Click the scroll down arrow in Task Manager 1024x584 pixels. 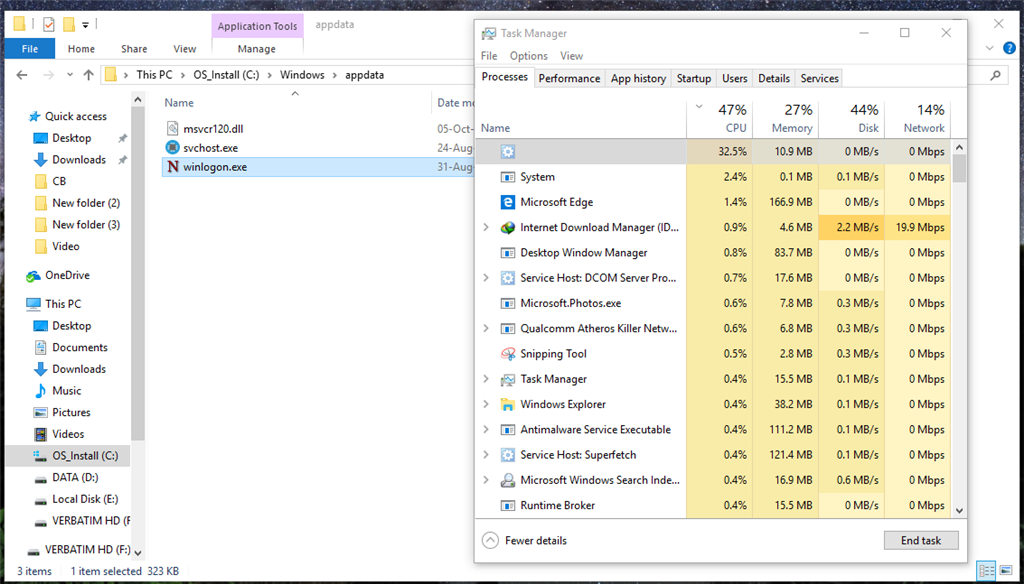coord(959,511)
